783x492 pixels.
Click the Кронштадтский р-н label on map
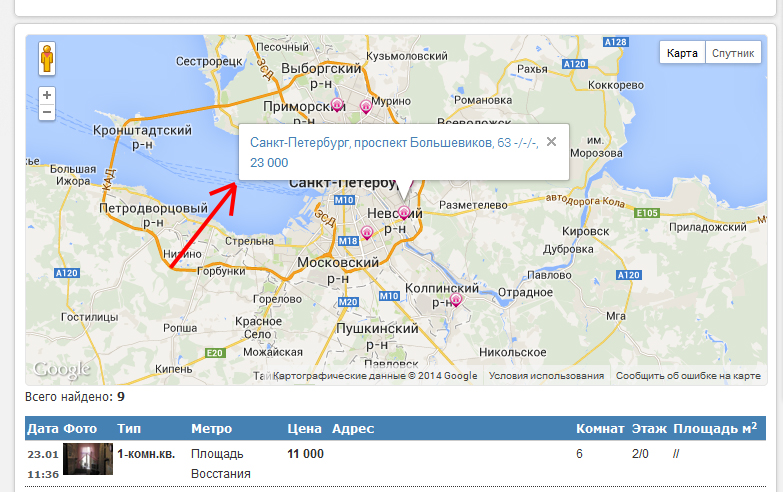tap(142, 137)
